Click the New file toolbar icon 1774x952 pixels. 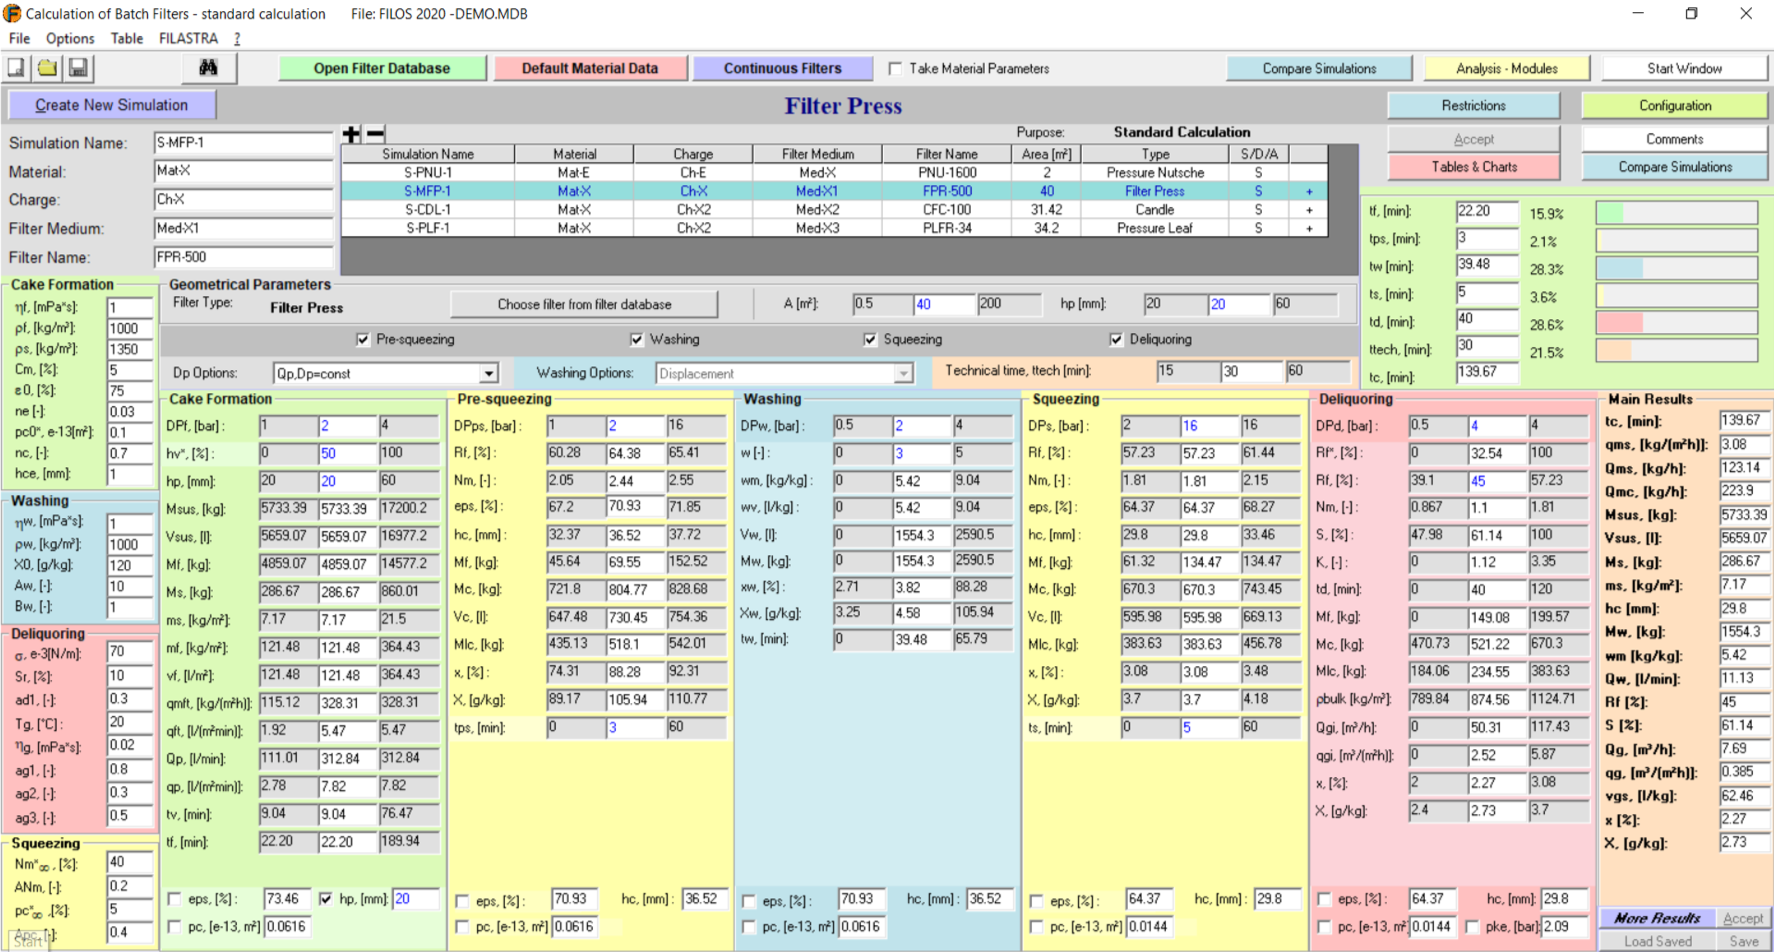point(16,68)
